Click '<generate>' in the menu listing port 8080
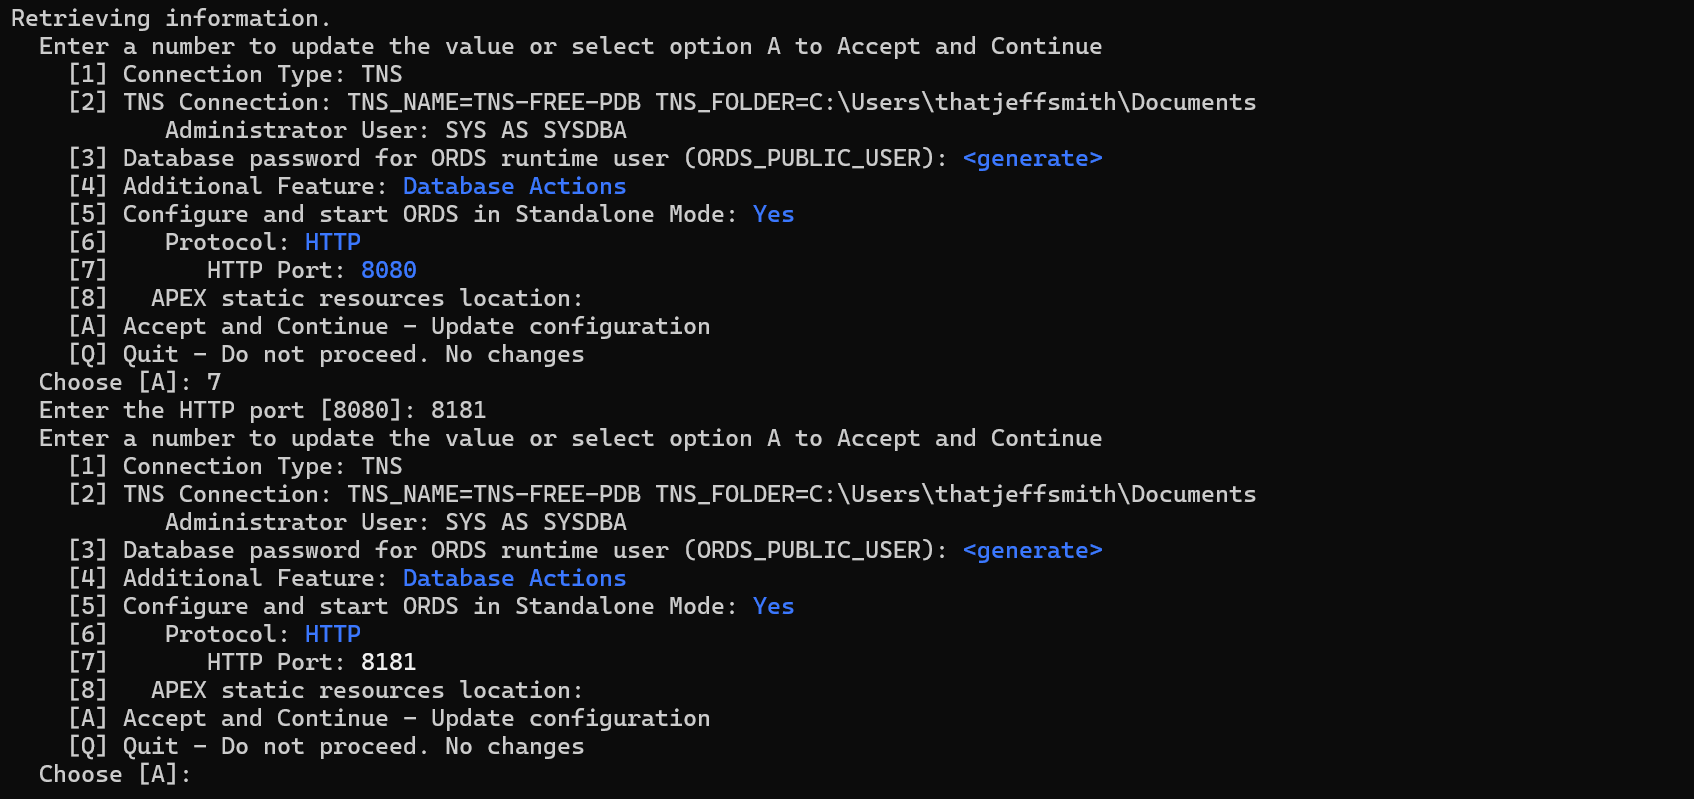1694x799 pixels. pyautogui.click(x=1033, y=158)
